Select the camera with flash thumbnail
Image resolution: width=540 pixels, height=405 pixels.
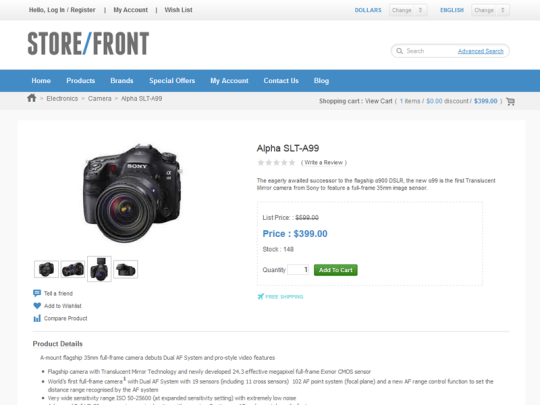(x=99, y=269)
